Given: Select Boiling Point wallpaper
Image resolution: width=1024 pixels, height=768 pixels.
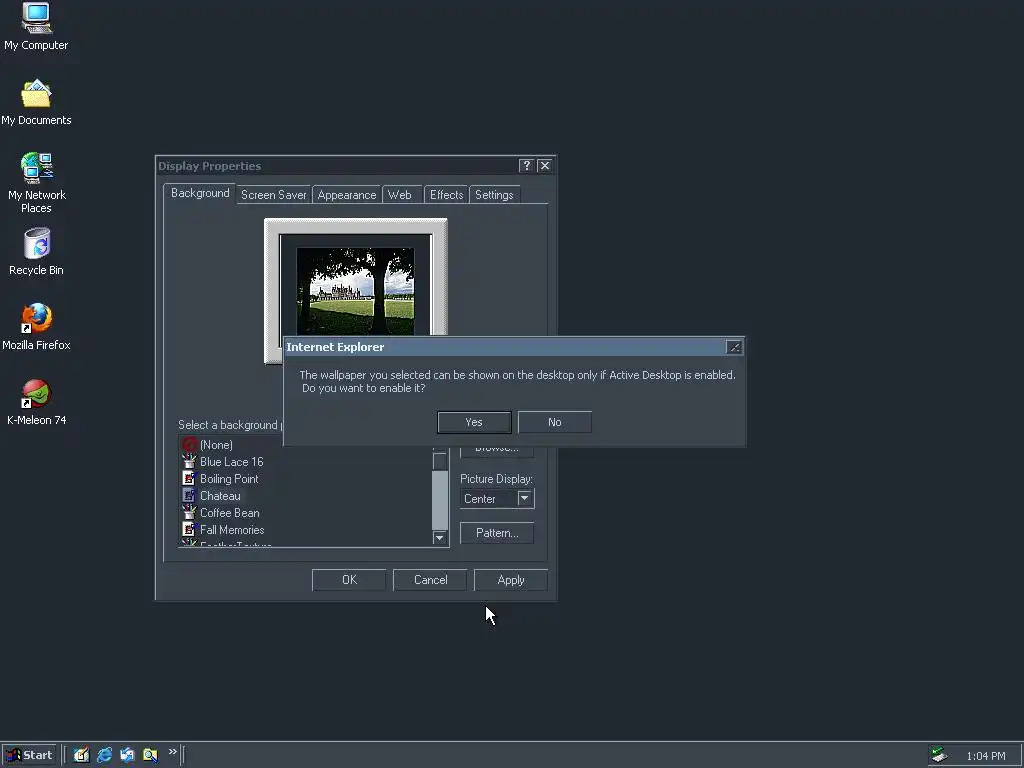Looking at the screenshot, I should click(x=229, y=479).
